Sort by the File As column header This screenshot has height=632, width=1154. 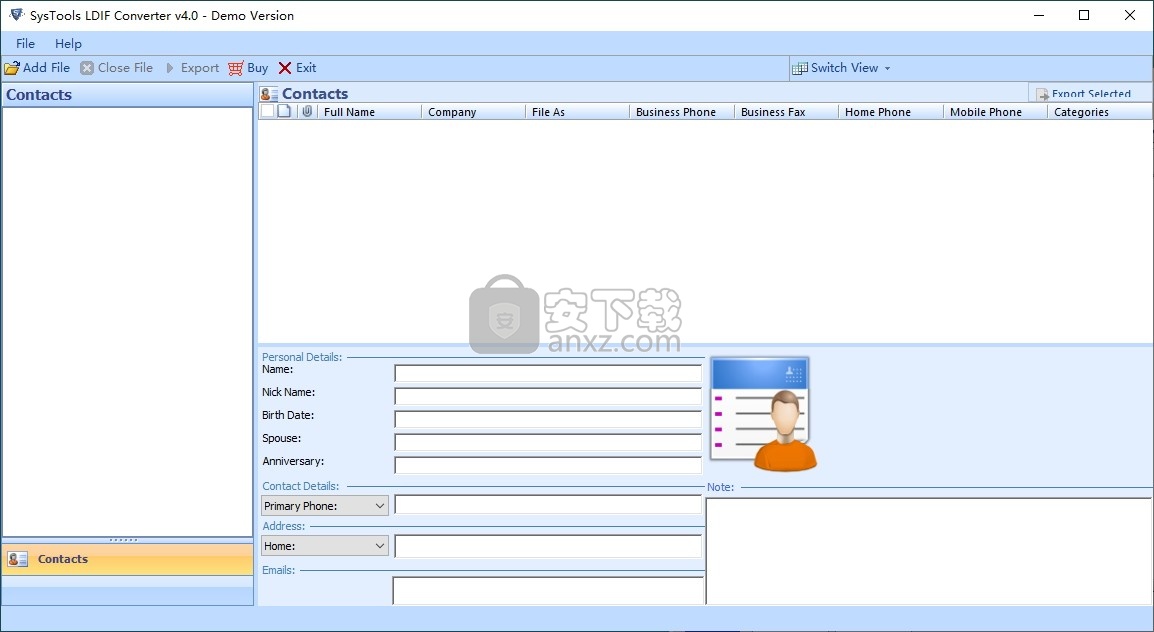point(578,112)
